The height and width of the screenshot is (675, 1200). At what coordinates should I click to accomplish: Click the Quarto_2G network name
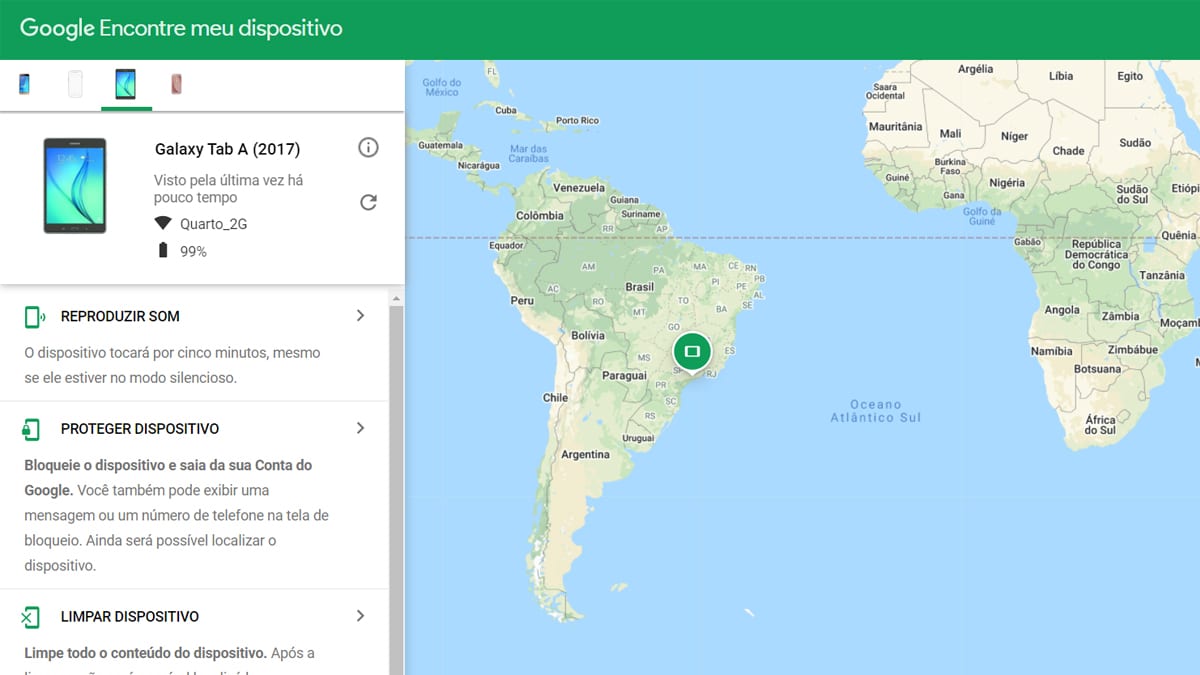(213, 224)
